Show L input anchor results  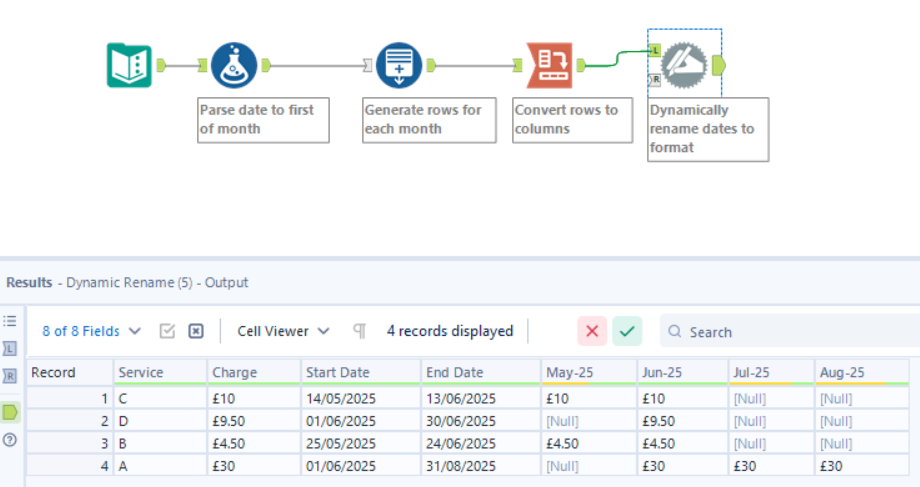click(10, 349)
